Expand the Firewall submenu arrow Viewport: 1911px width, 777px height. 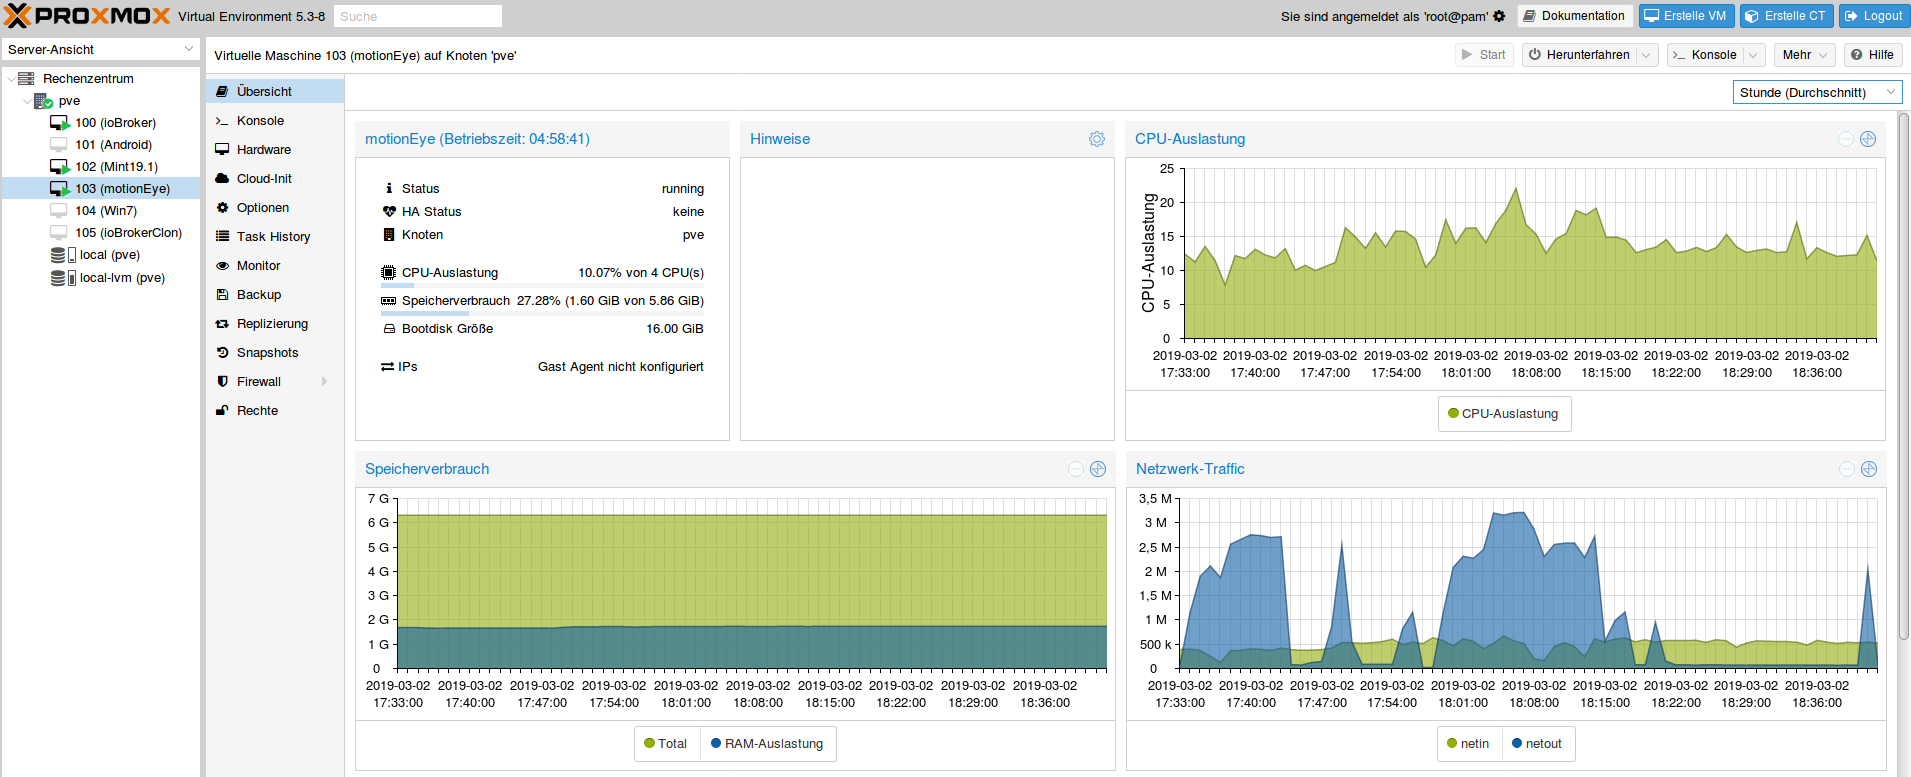324,382
